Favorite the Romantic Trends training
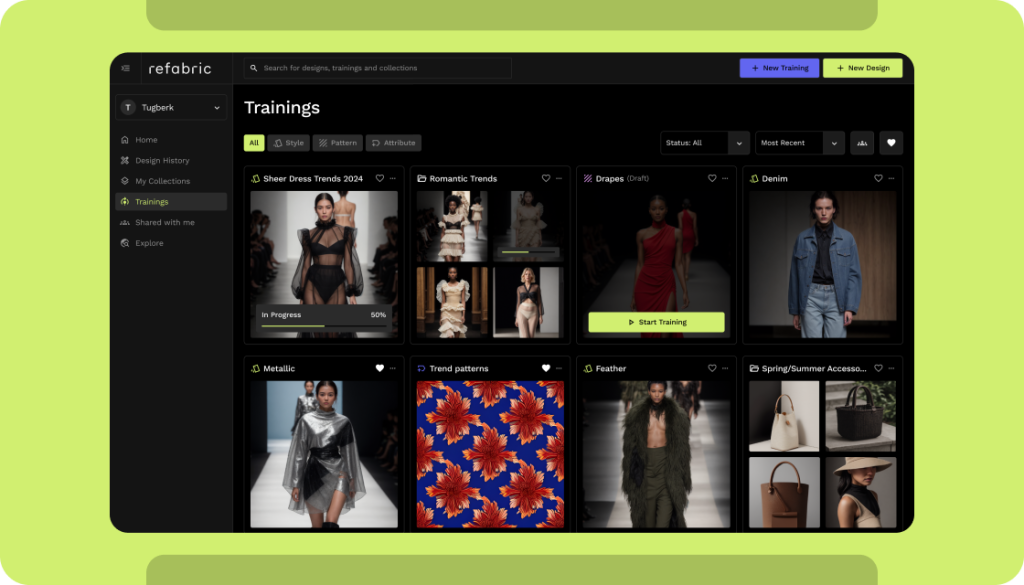This screenshot has height=585, width=1024. [546, 178]
